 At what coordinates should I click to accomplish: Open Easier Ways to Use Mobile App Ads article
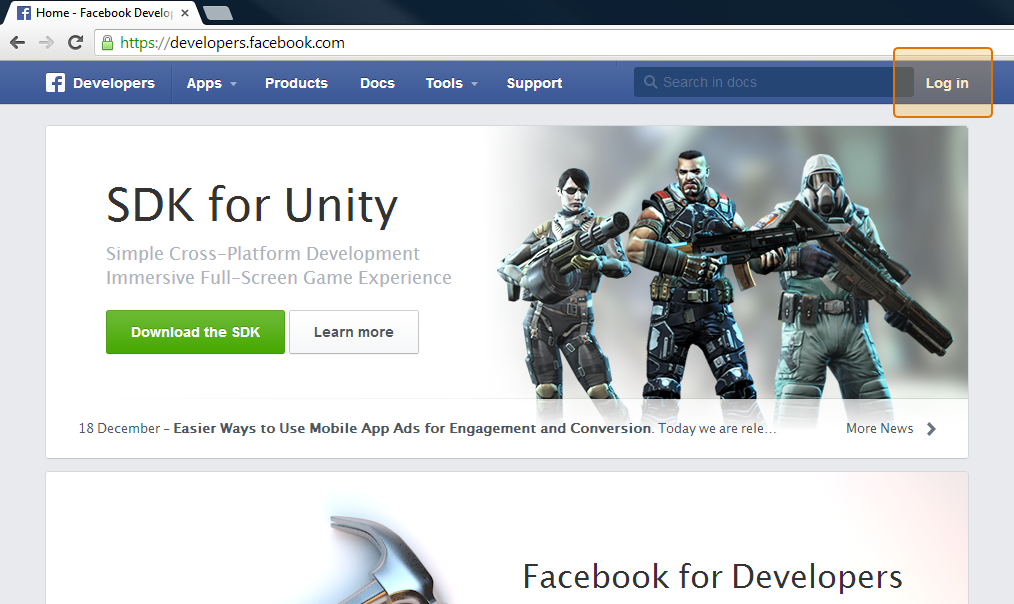(x=412, y=428)
